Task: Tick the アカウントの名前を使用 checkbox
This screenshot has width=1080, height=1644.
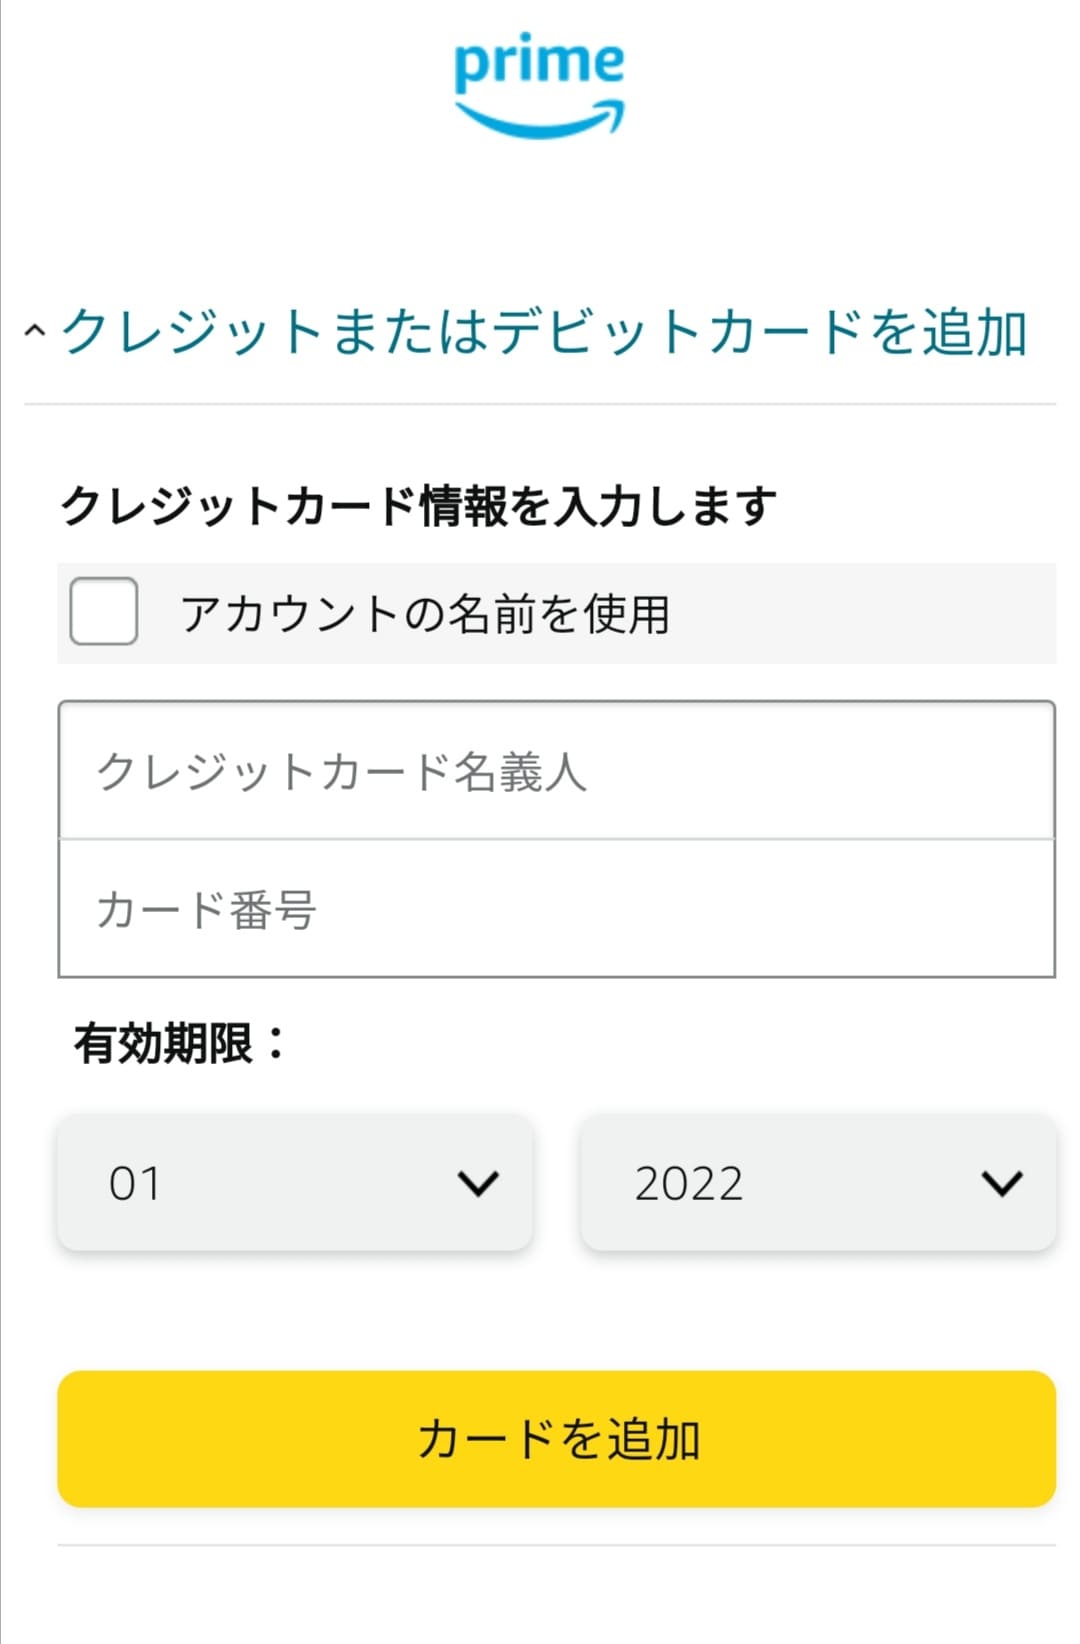Action: pyautogui.click(x=104, y=611)
